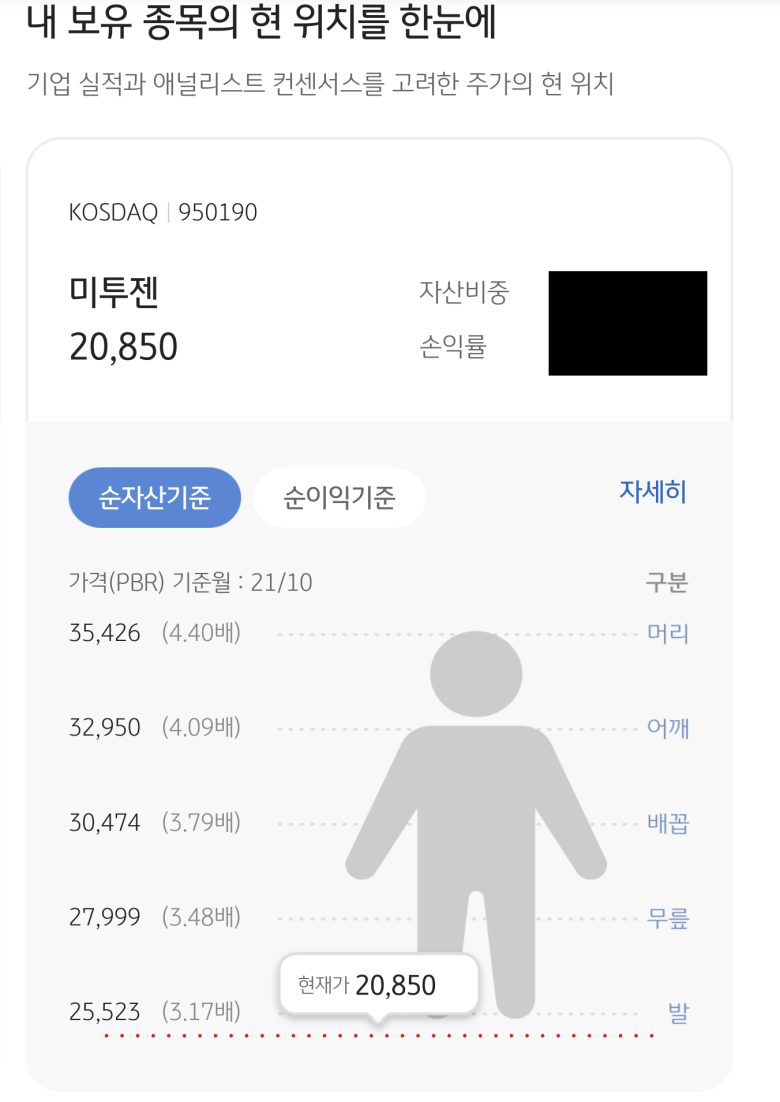Image resolution: width=780 pixels, height=1102 pixels.
Task: Click the KOSDAQ 950190 ticker code
Action: coord(163,212)
